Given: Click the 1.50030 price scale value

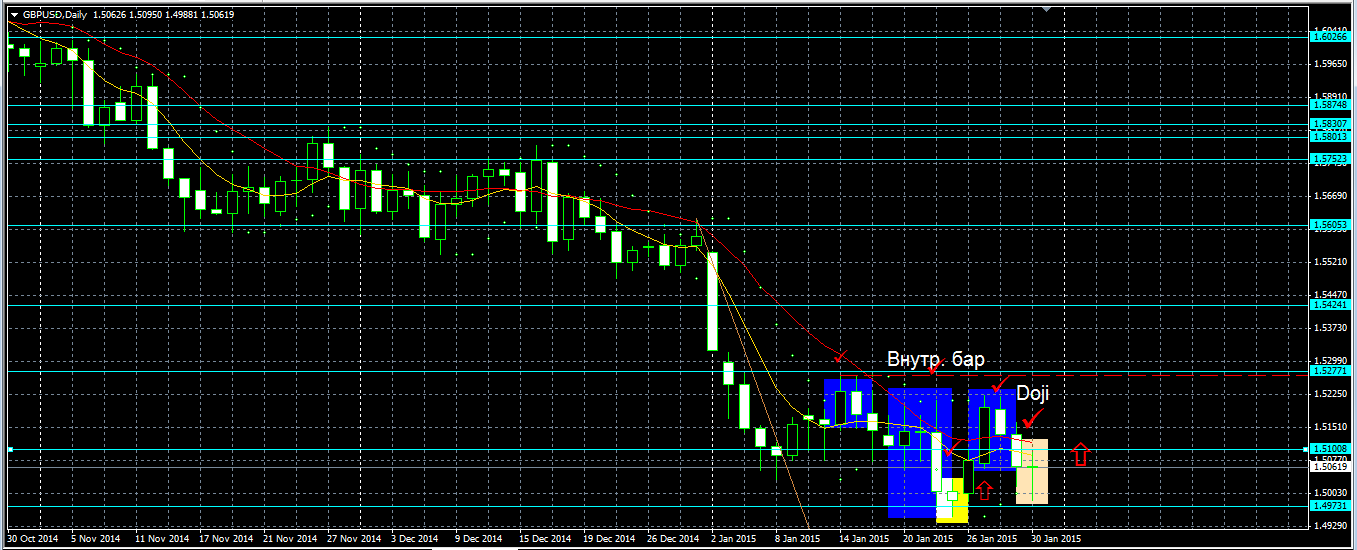Looking at the screenshot, I should [x=1331, y=492].
